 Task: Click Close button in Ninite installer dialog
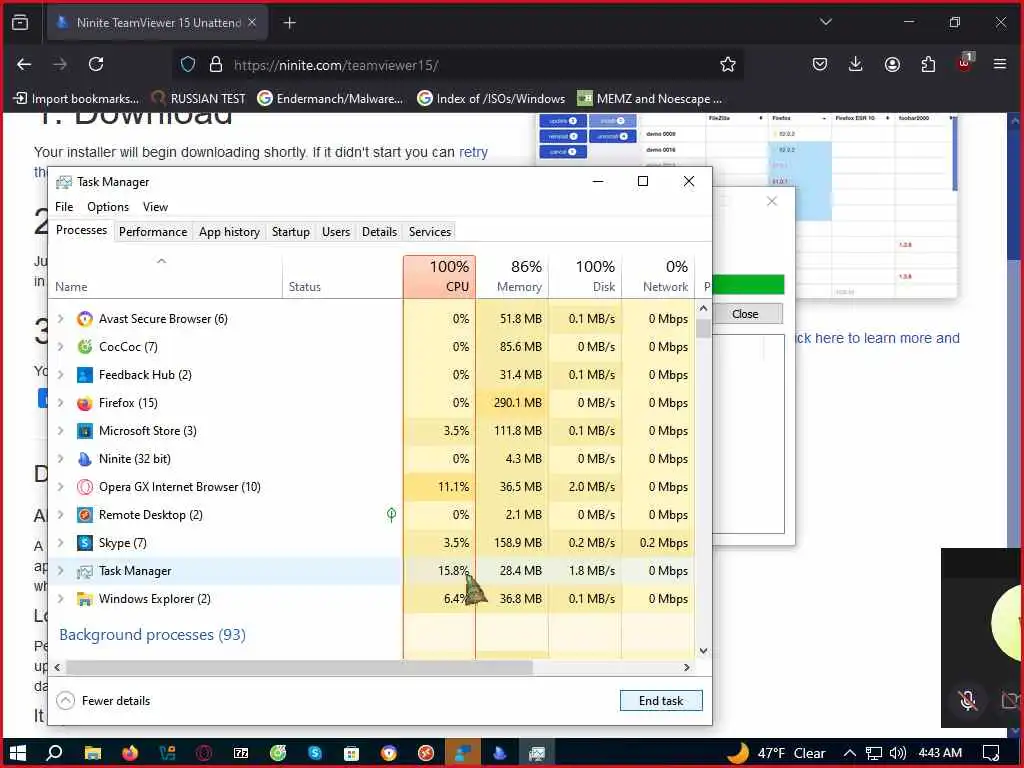point(745,314)
